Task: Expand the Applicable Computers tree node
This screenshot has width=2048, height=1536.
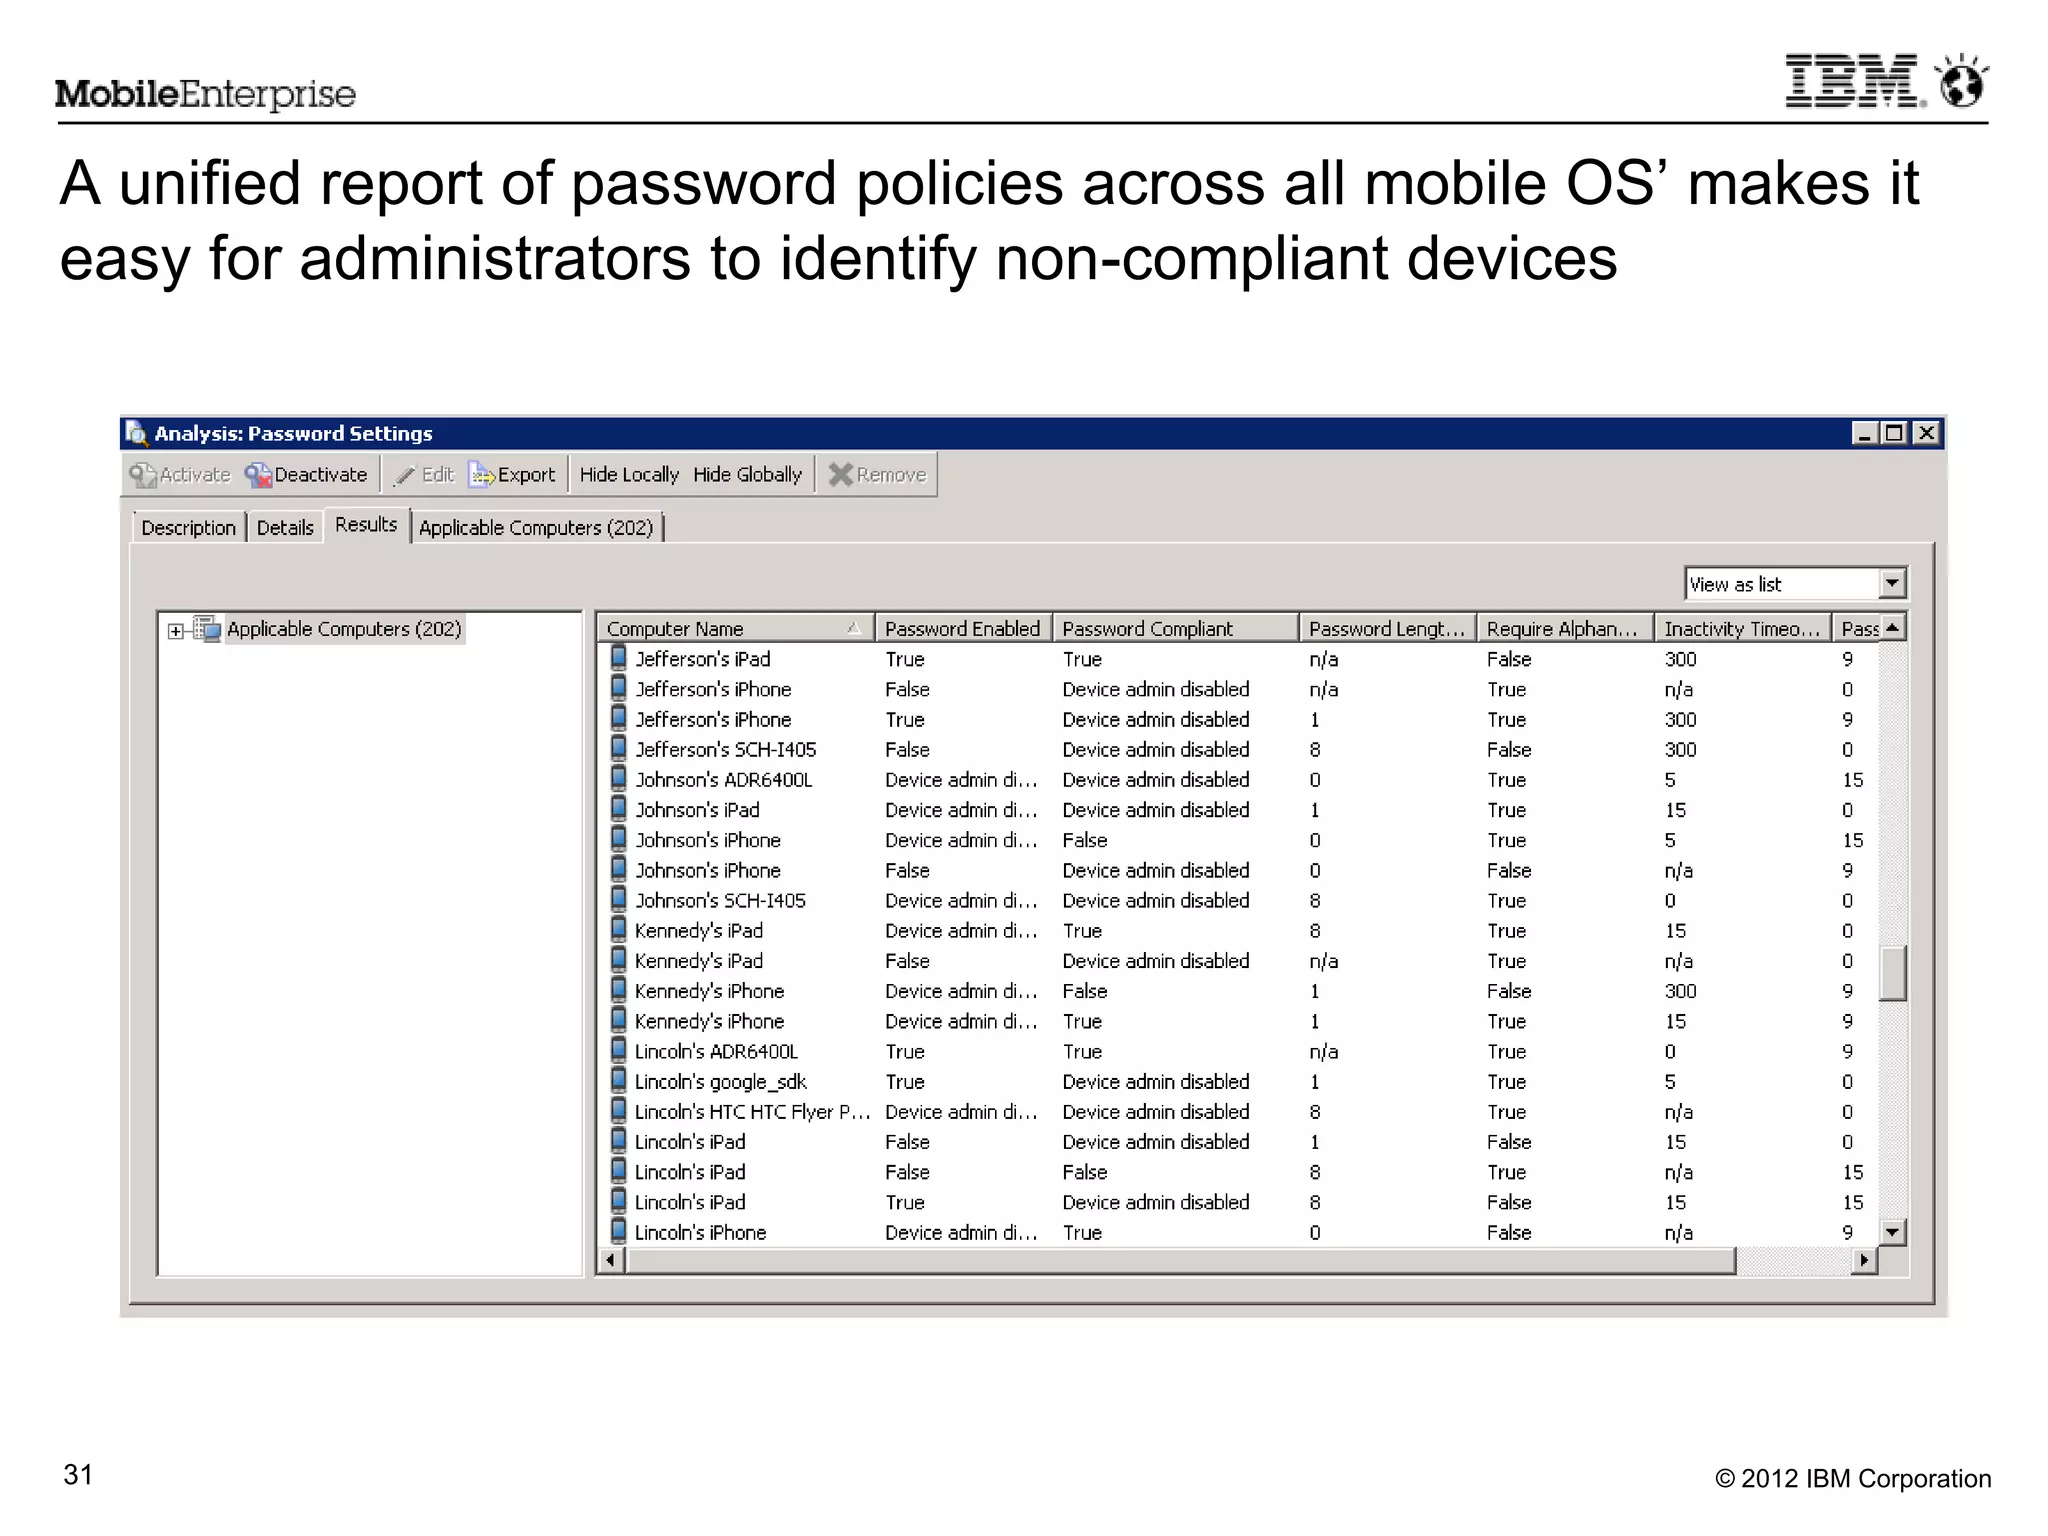Action: pyautogui.click(x=176, y=631)
